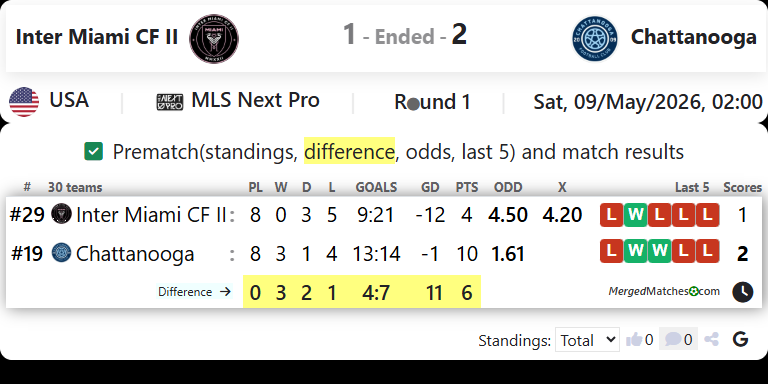This screenshot has width=768, height=384.
Task: Click the Chattanooga FC crest logo
Action: pos(595,39)
